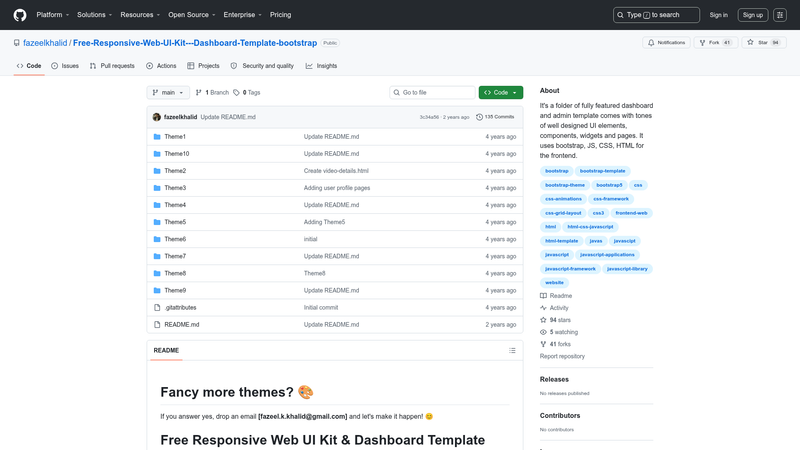Click the Theme7 folder icon
800x450 pixels.
click(157, 256)
